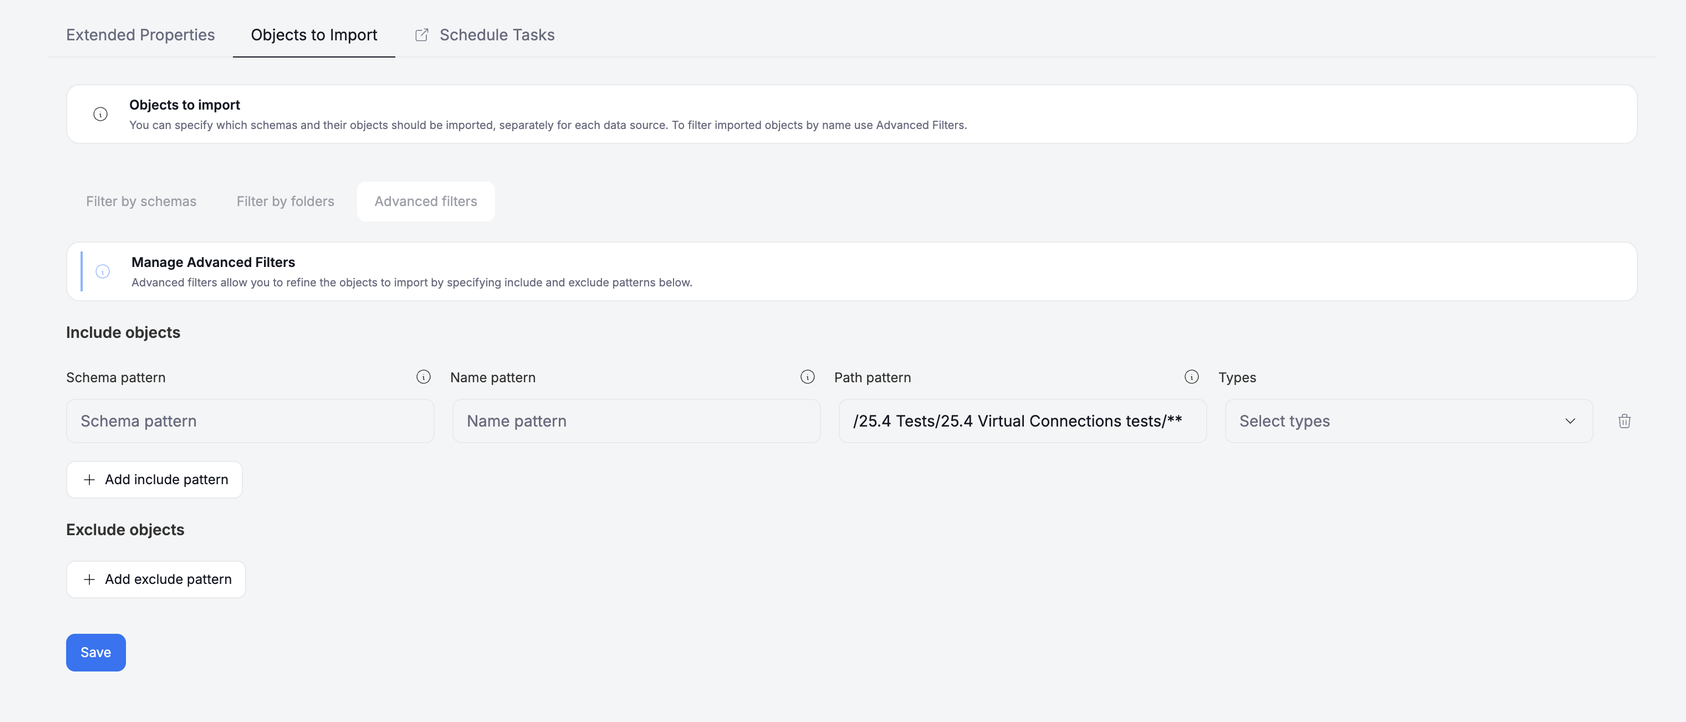Click the Path pattern field containing 25.4 Tests
The width and height of the screenshot is (1686, 722).
coord(1022,421)
